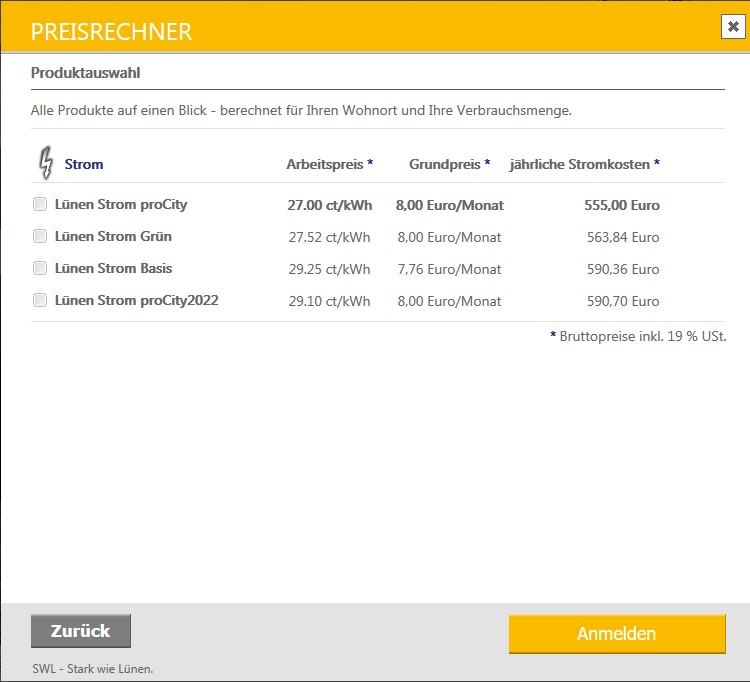Click the Lünen Strom proCity2022 label

(x=137, y=300)
